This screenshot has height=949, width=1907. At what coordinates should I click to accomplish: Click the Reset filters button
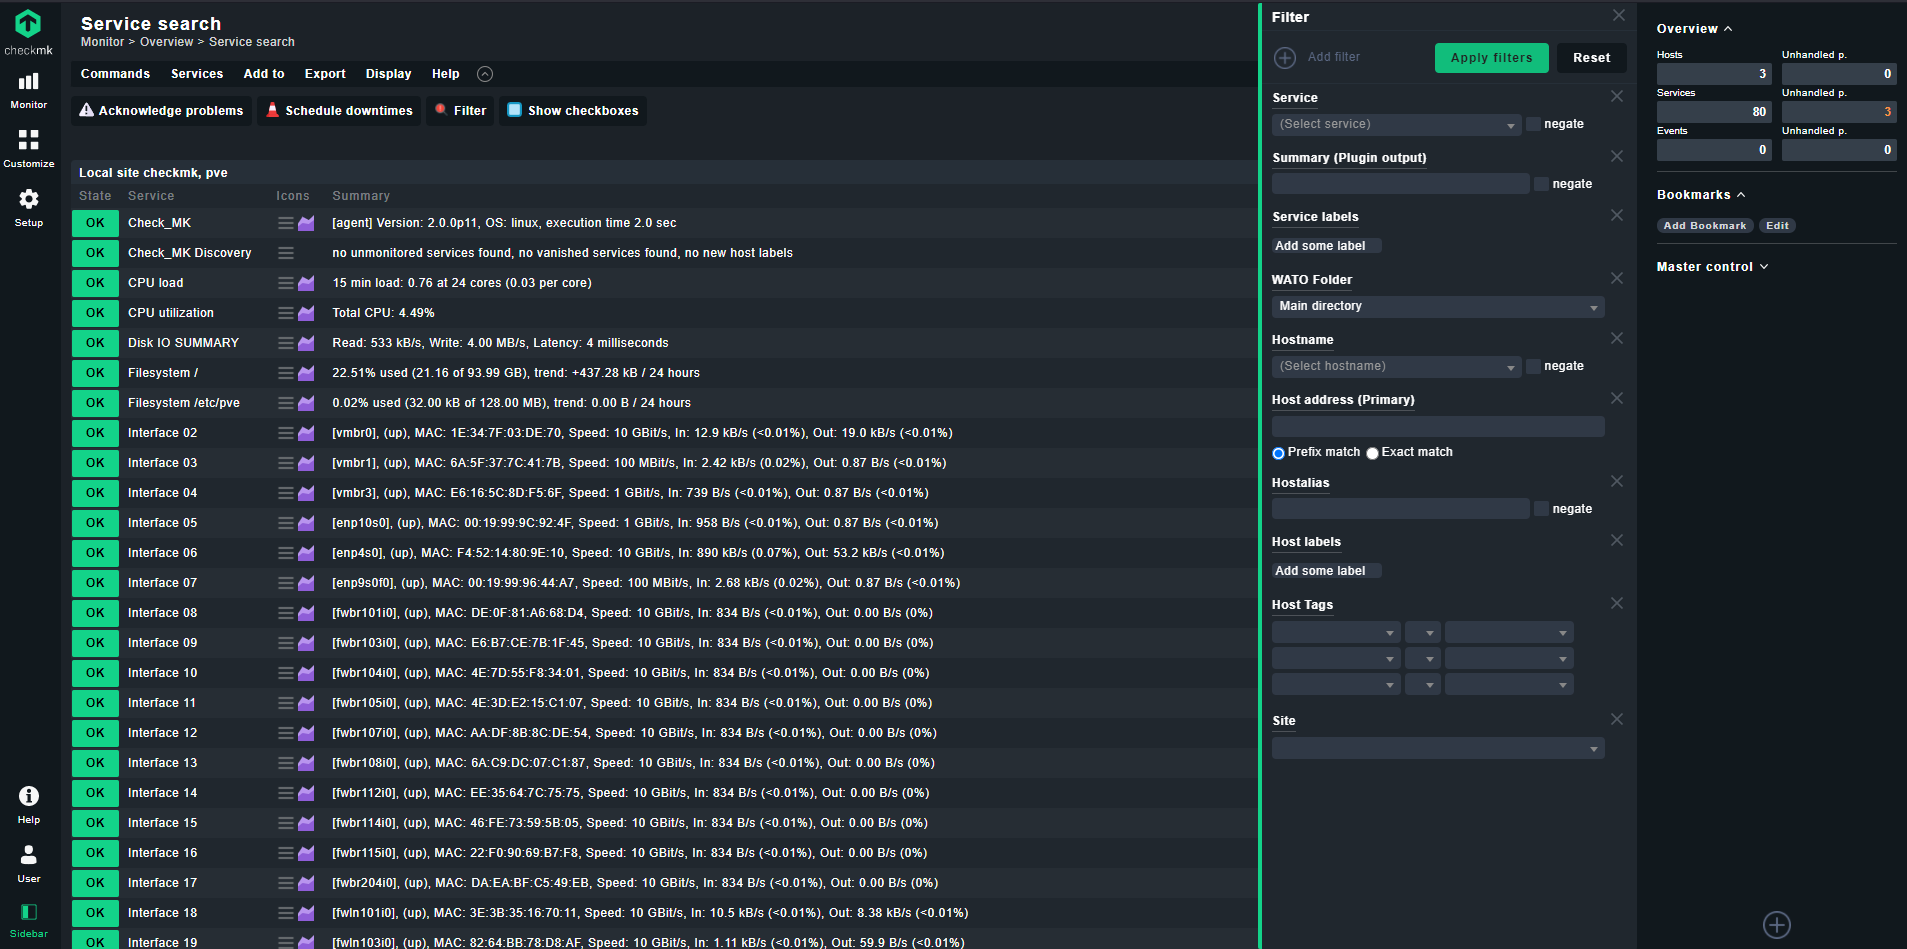click(x=1591, y=58)
